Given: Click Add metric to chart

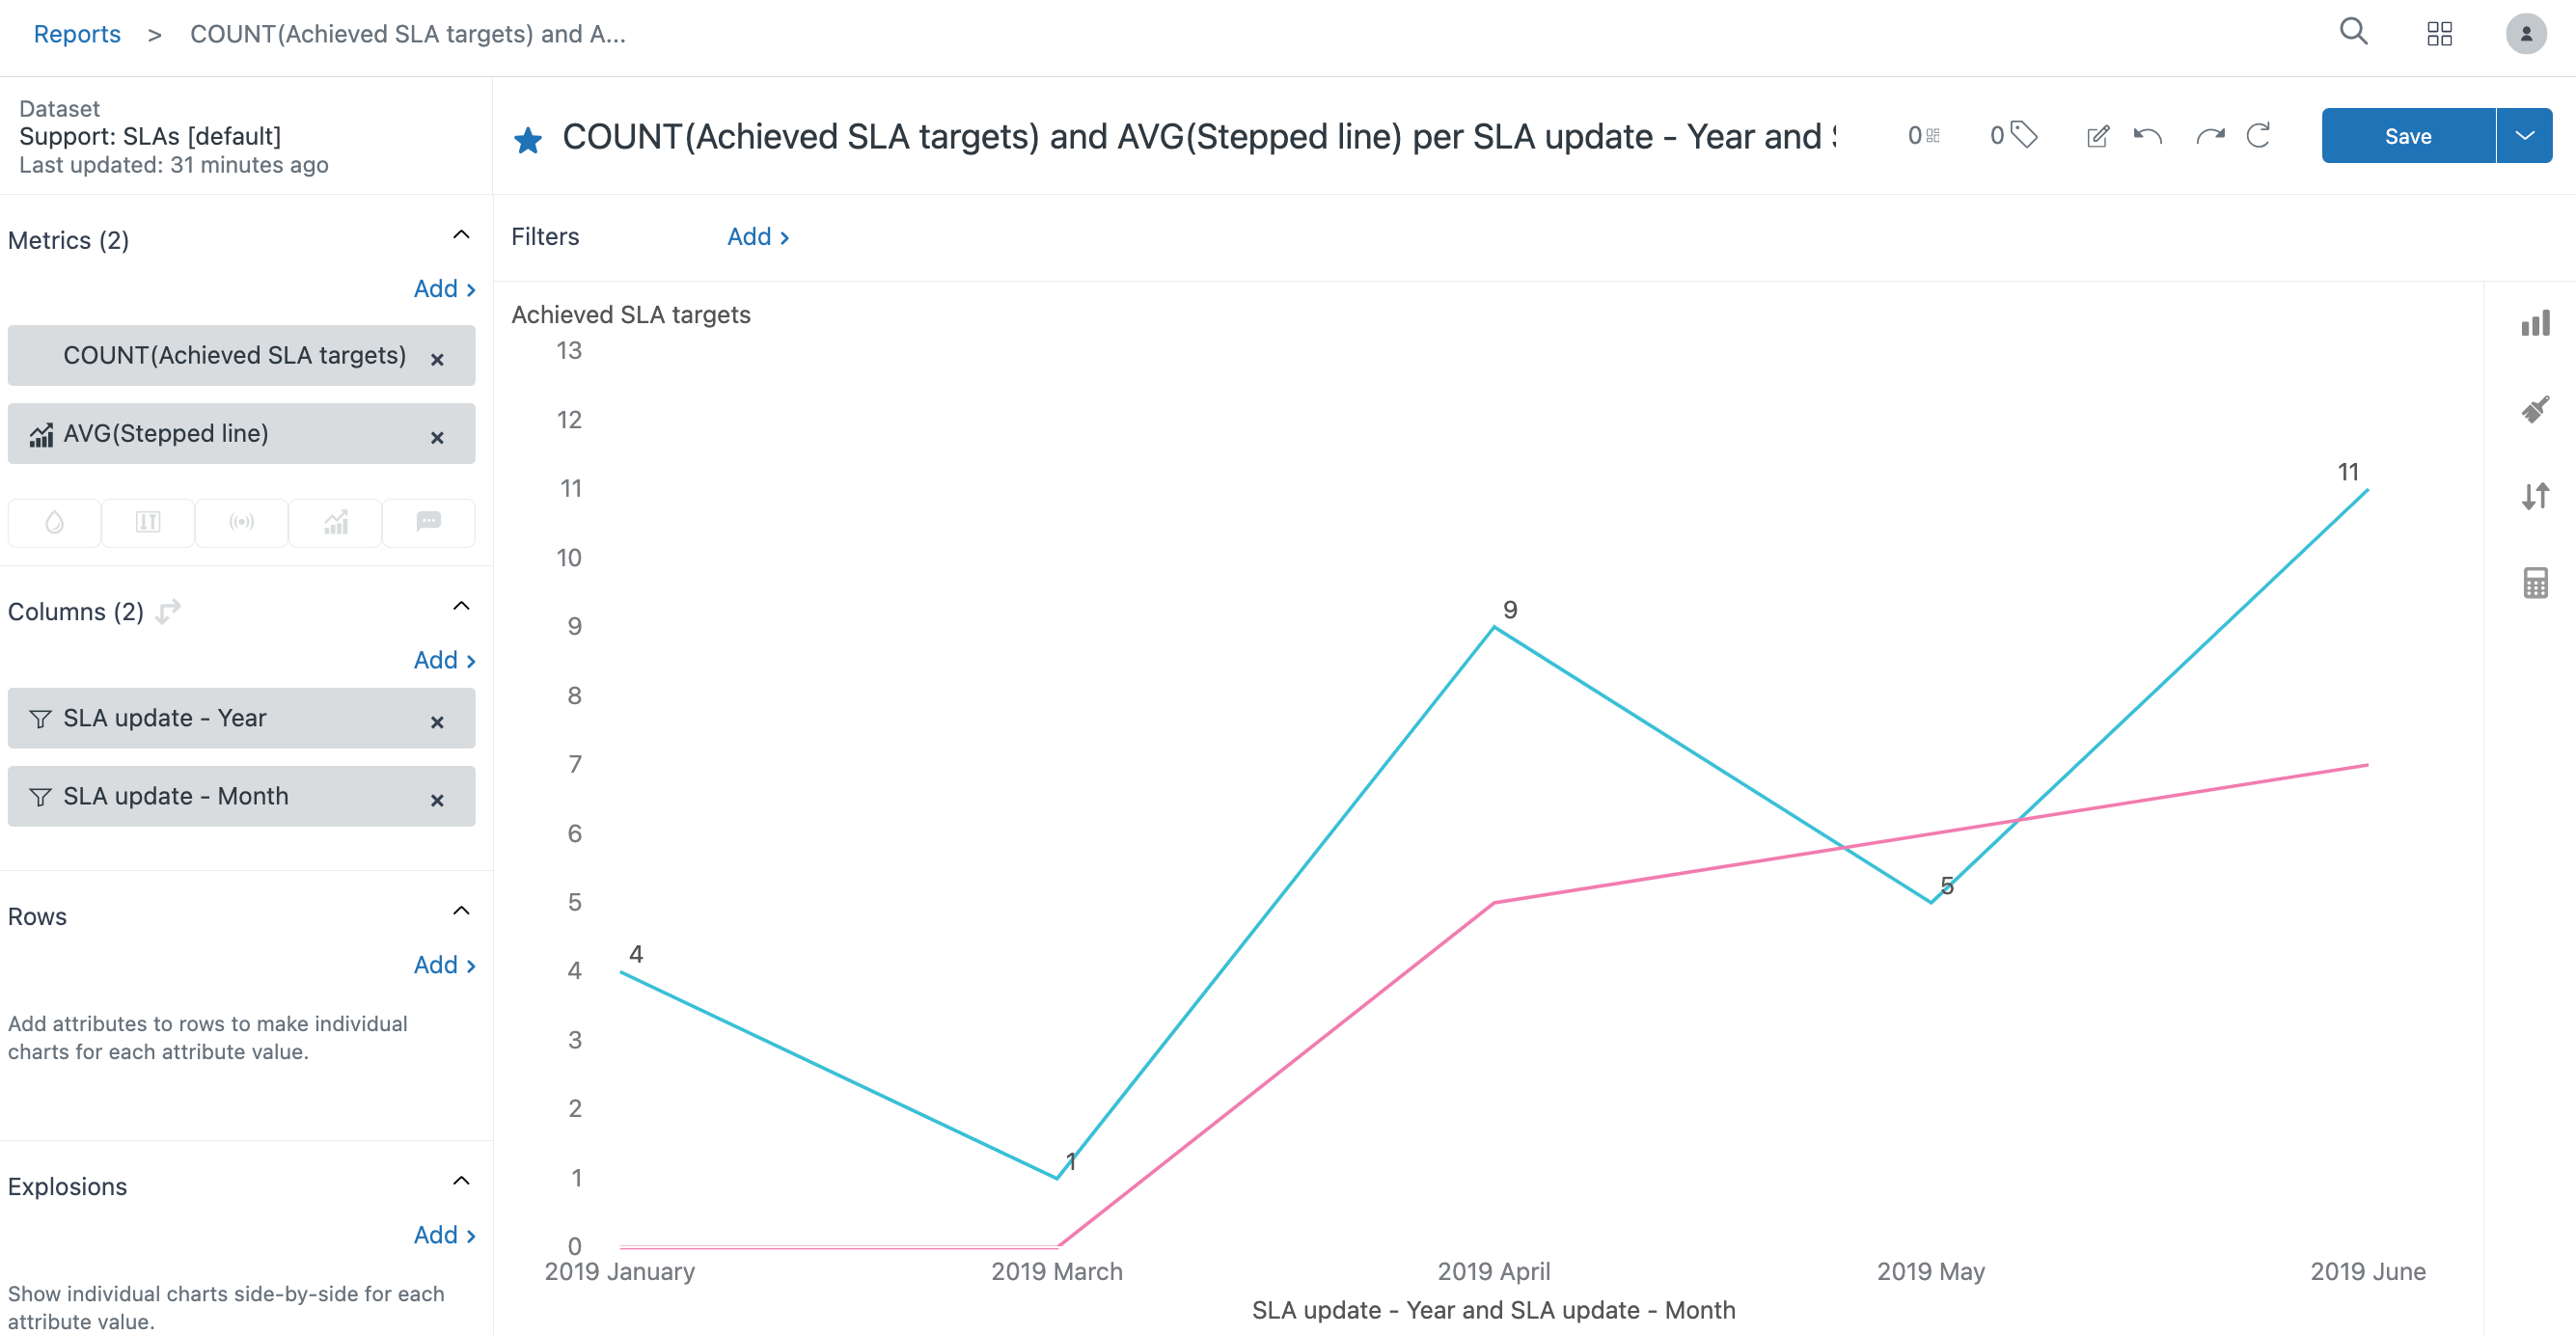Looking at the screenshot, I should pyautogui.click(x=441, y=287).
